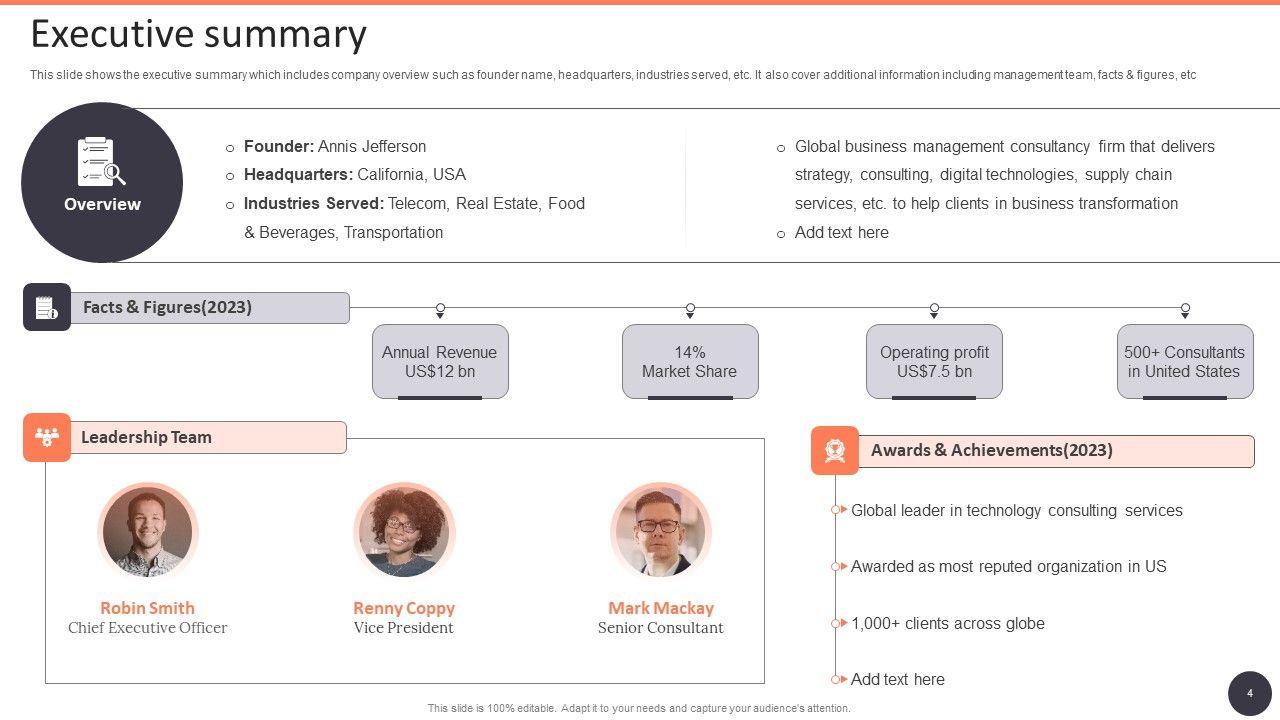
Task: Select Robin Smith's profile photo
Action: coord(148,532)
